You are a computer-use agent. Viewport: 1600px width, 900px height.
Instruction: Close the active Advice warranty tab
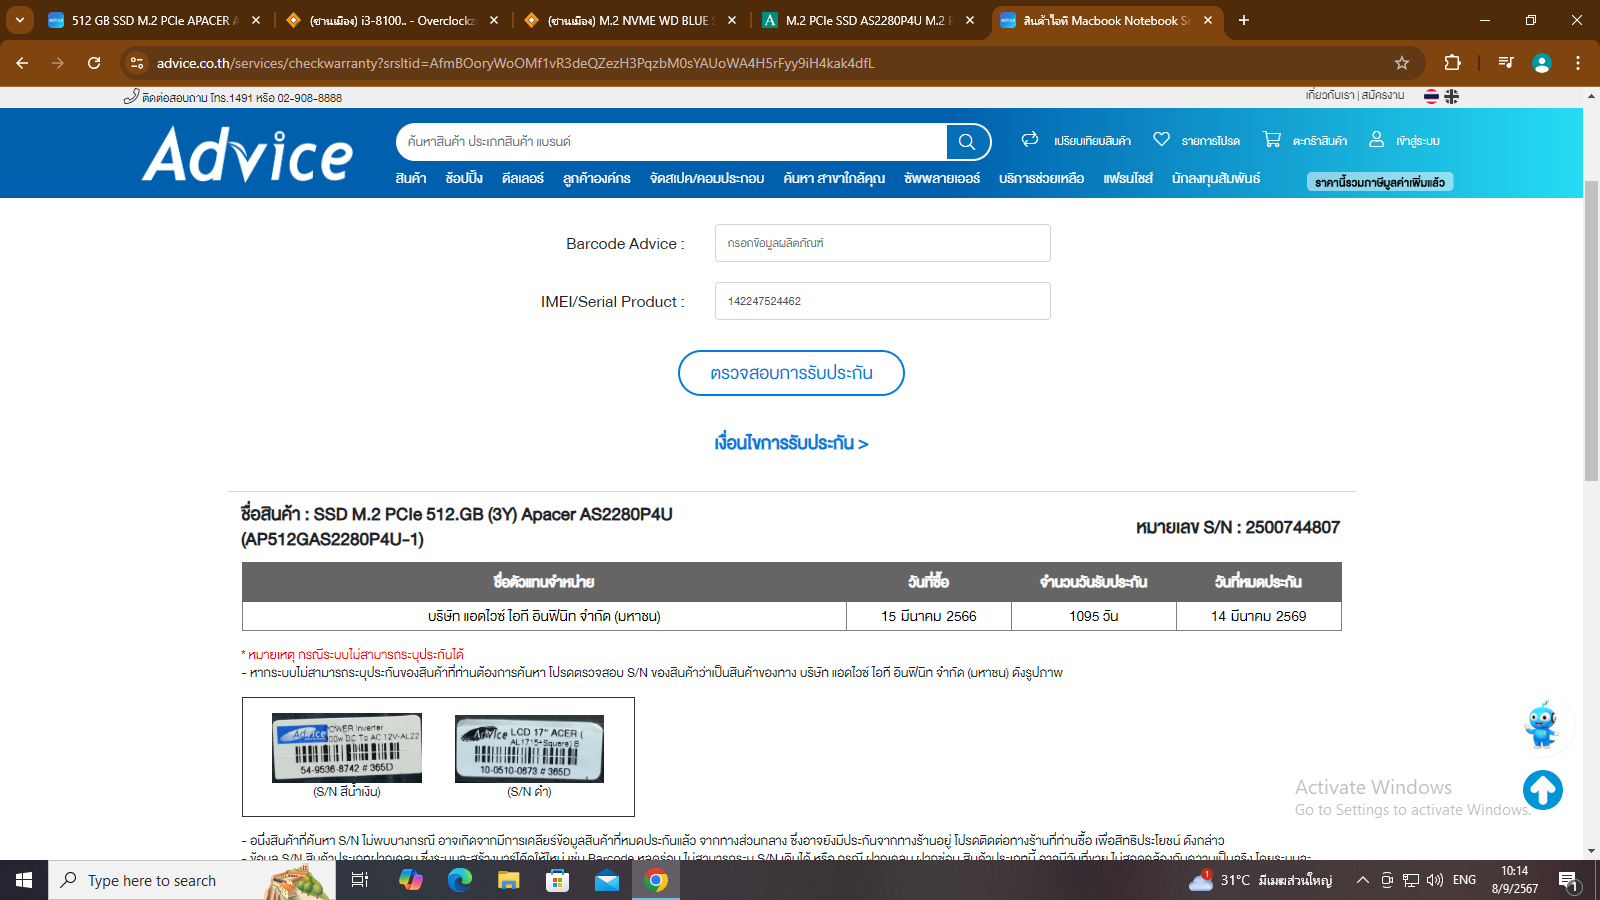point(1208,20)
